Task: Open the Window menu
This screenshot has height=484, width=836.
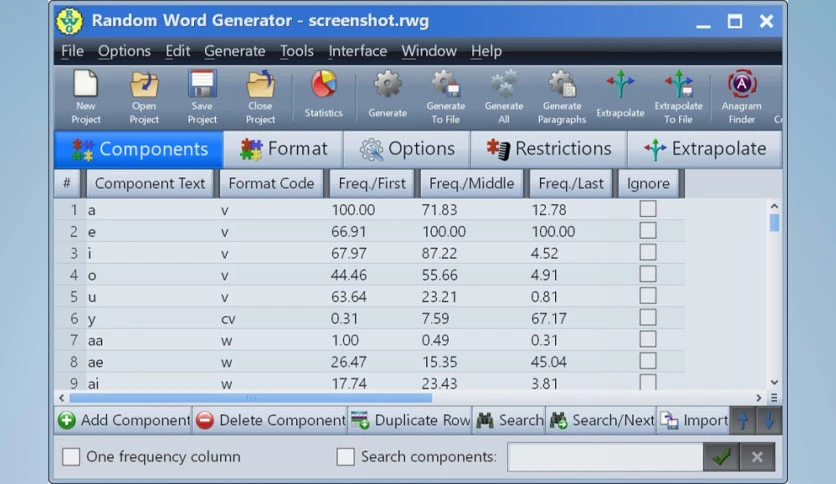Action: (429, 51)
